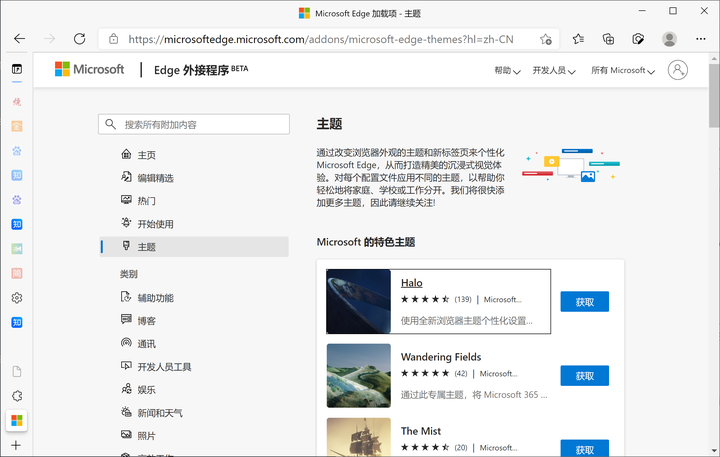Image resolution: width=720 pixels, height=457 pixels.
Task: Open the browser profile avatar
Action: [669, 39]
